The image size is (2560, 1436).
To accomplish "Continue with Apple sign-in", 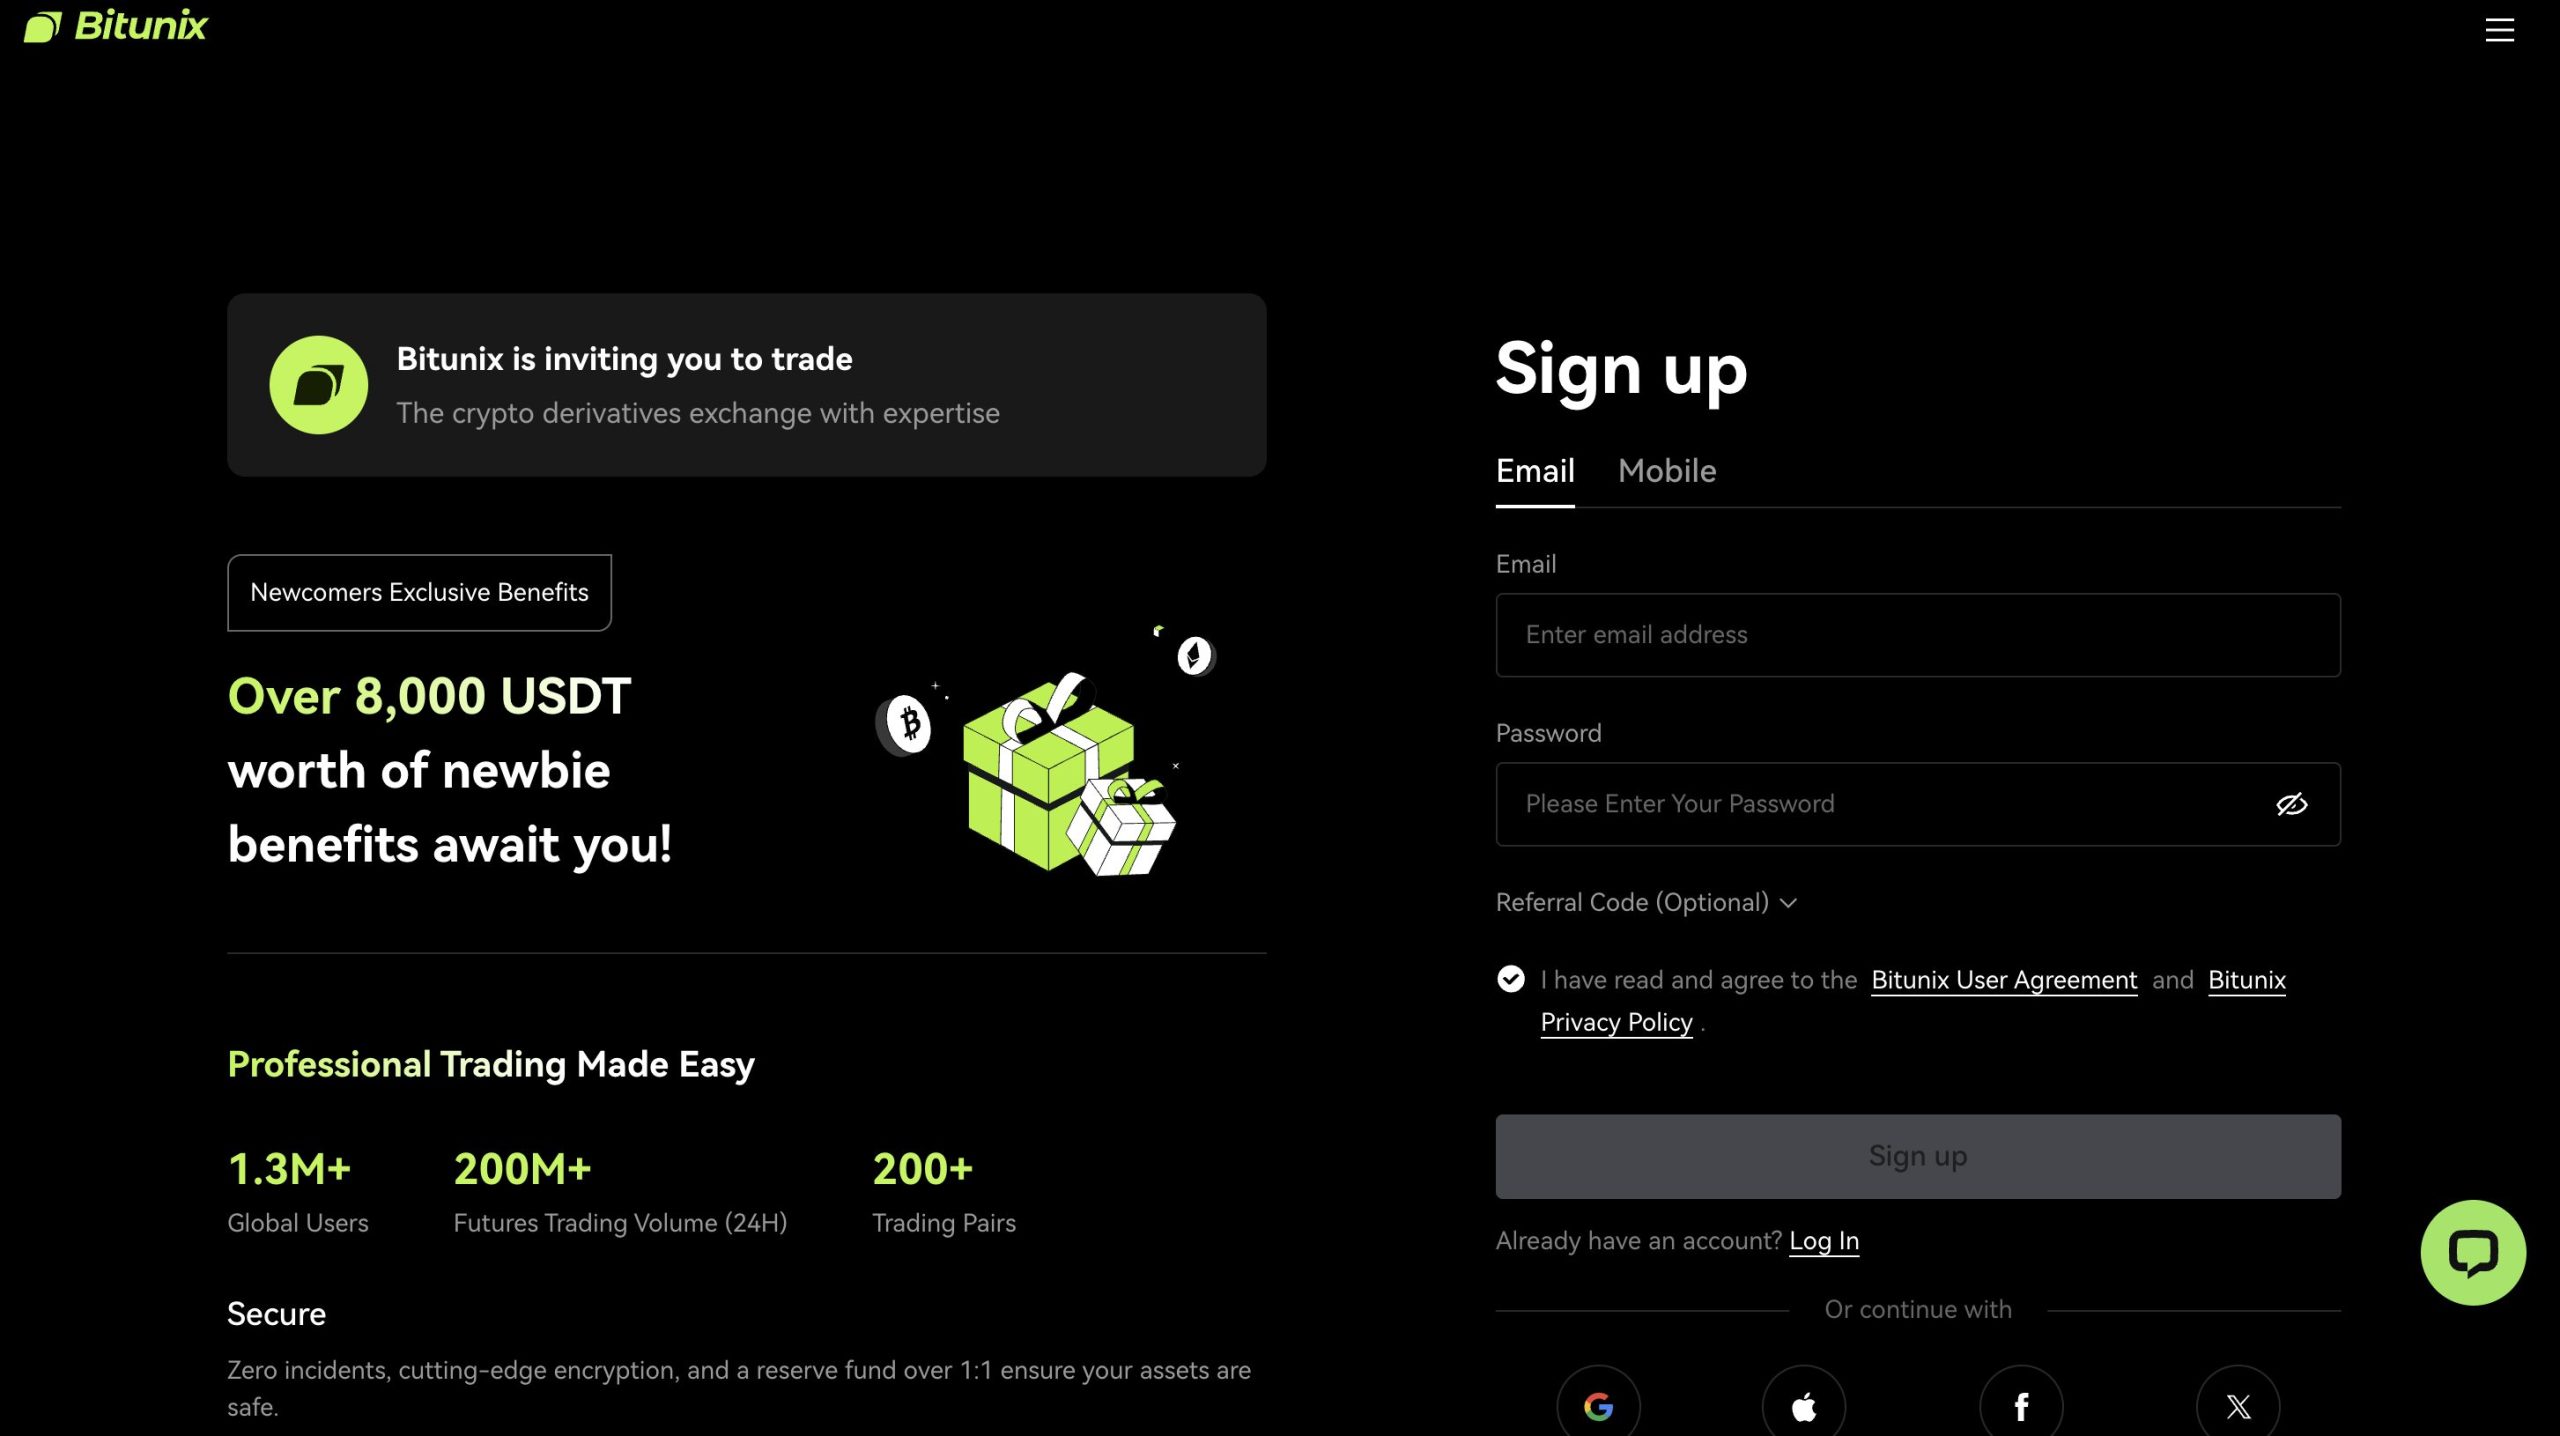I will [1803, 1406].
